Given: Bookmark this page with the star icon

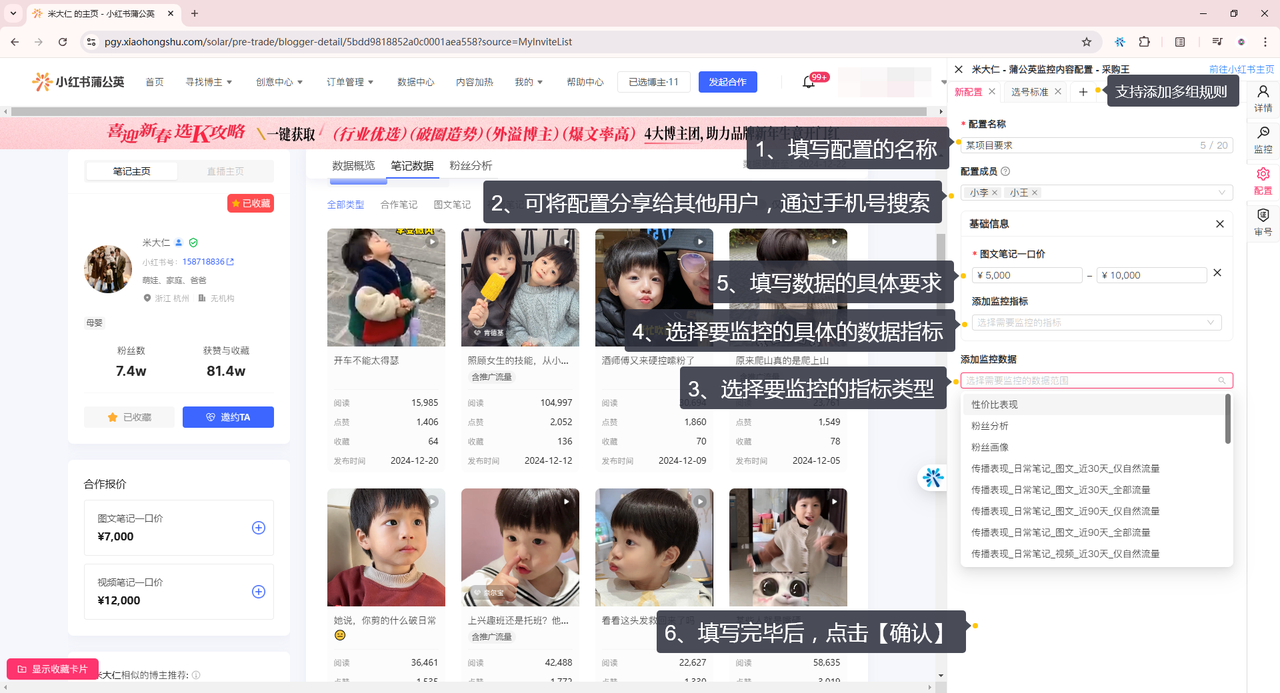Looking at the screenshot, I should (1086, 42).
